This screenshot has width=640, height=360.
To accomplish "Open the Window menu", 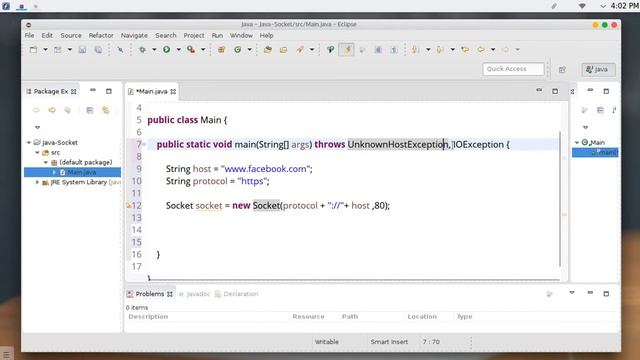I will click(241, 36).
